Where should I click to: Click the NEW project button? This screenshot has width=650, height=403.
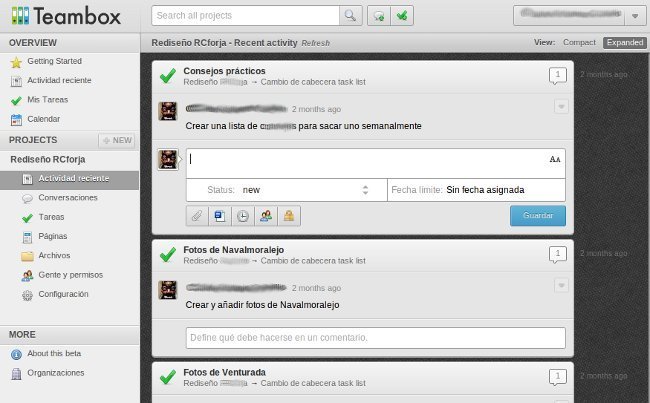[117, 141]
